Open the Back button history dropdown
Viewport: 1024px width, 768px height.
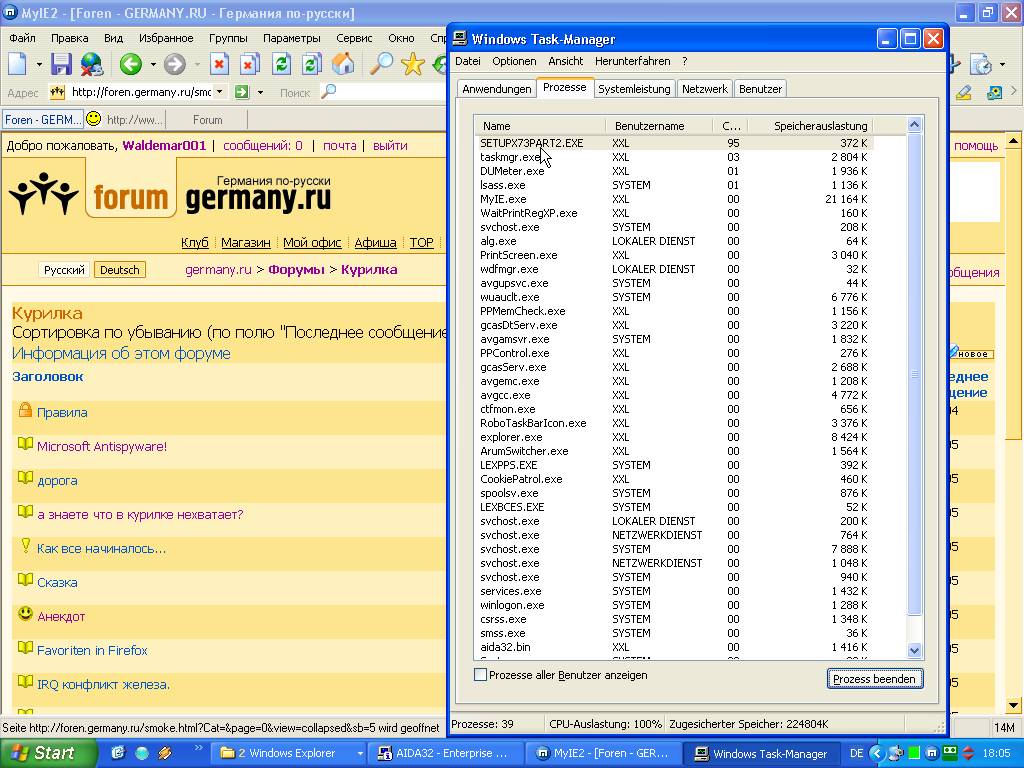tap(153, 65)
